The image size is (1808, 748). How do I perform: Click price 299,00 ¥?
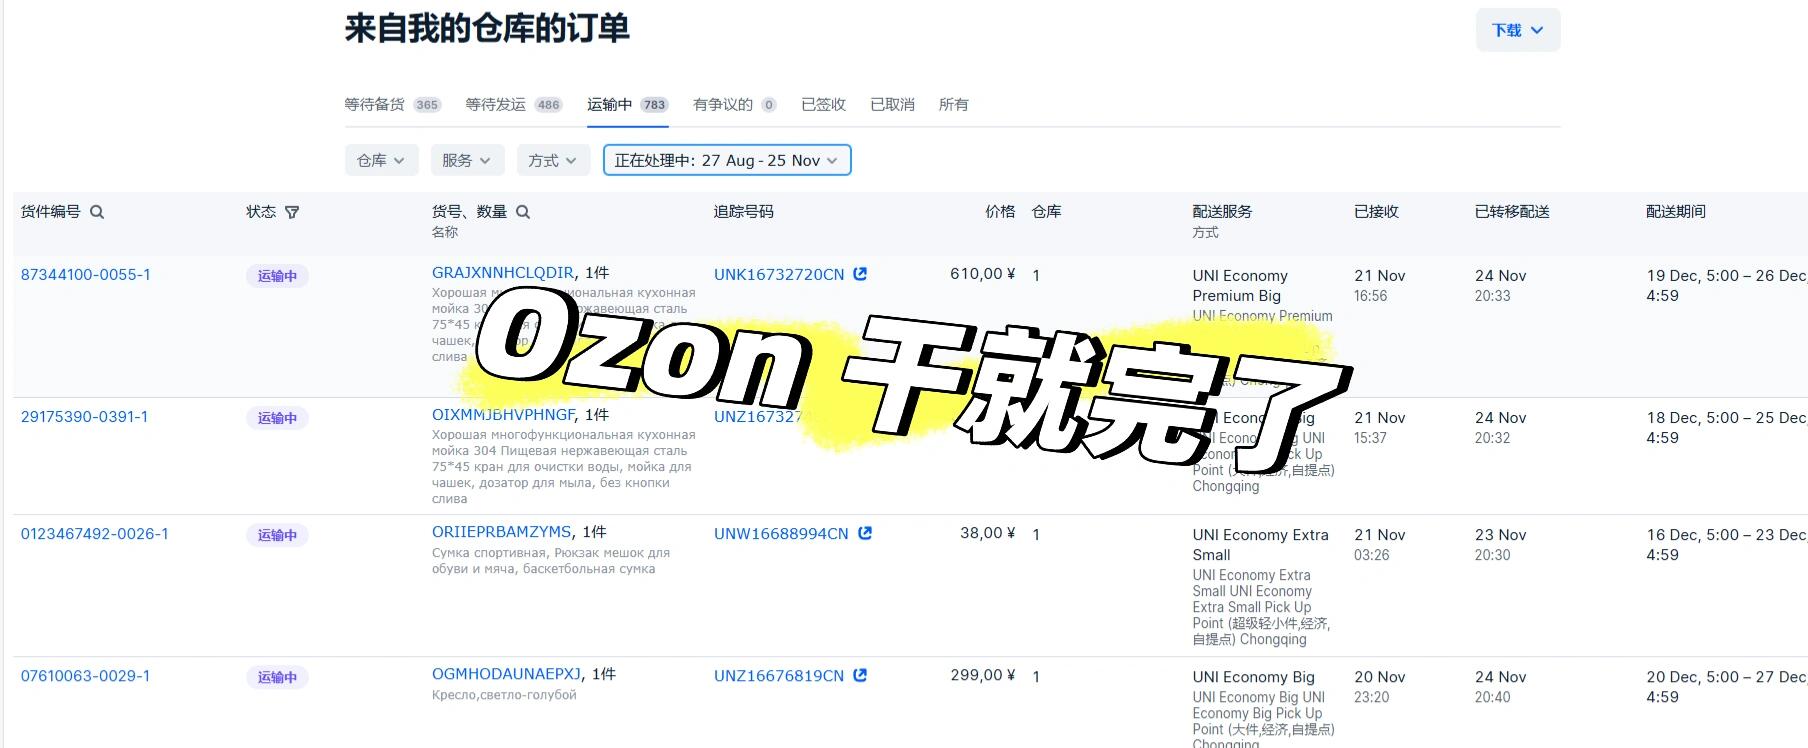(982, 675)
